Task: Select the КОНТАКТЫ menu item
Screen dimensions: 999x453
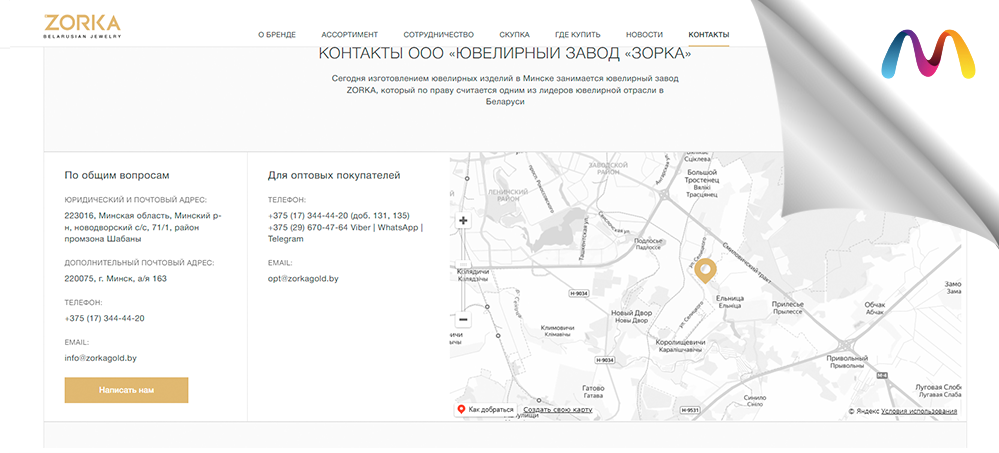Action: click(708, 35)
